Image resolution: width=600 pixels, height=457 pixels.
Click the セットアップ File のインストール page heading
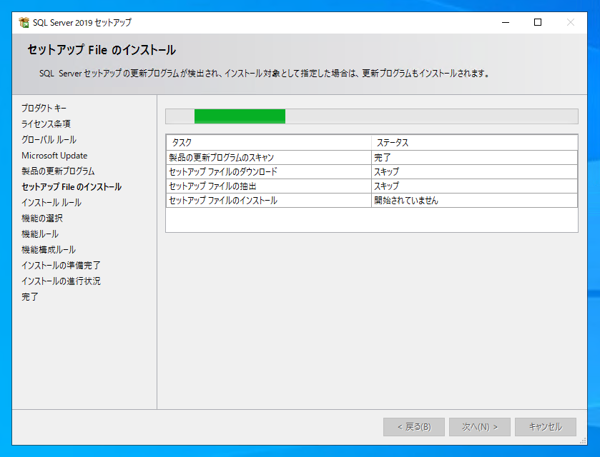click(101, 50)
